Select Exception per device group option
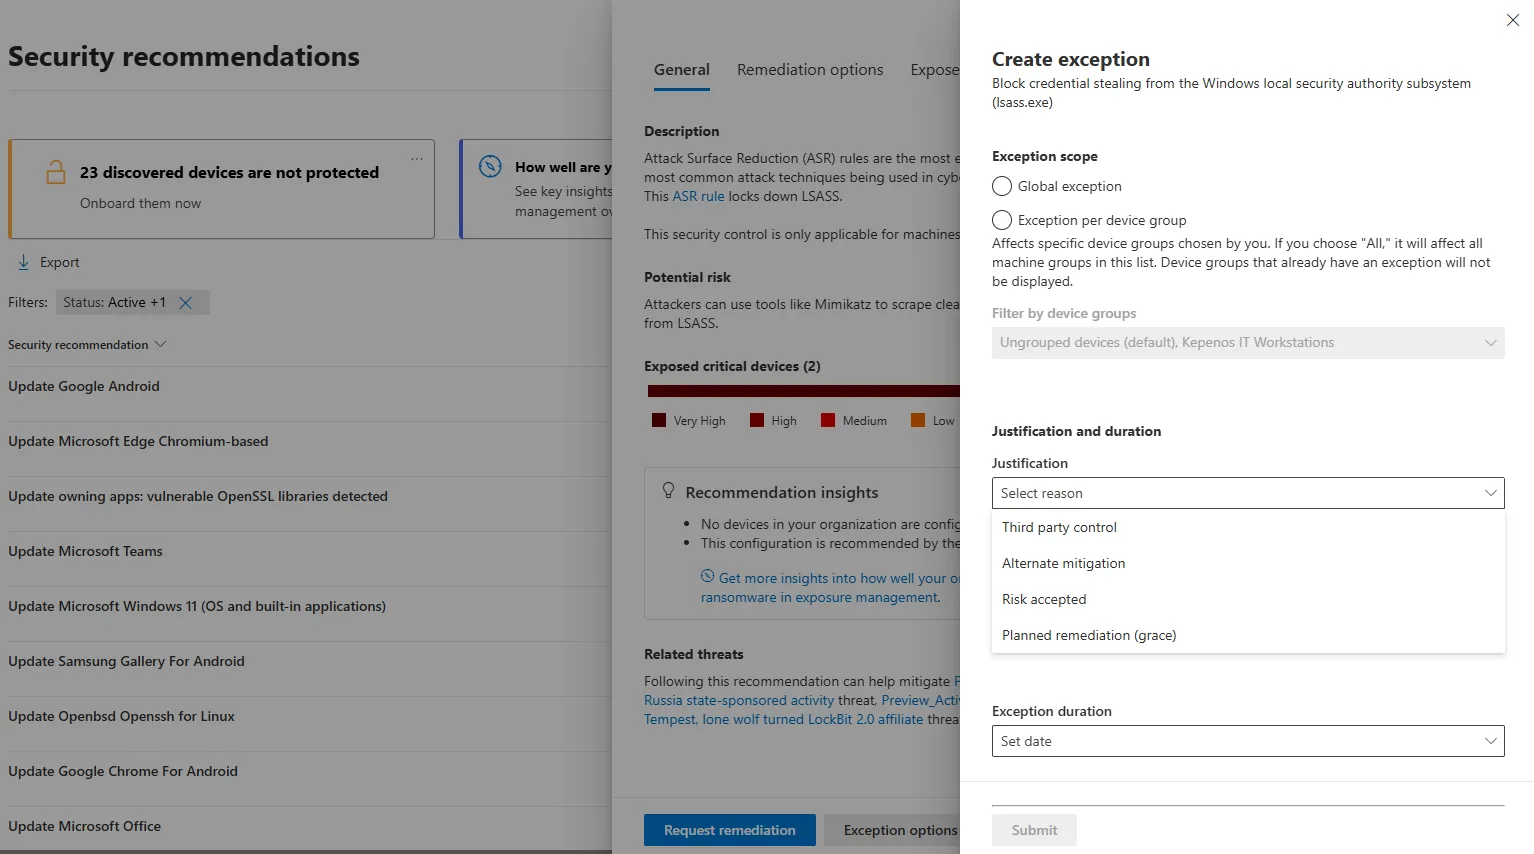The height and width of the screenshot is (854, 1534). (x=1002, y=220)
